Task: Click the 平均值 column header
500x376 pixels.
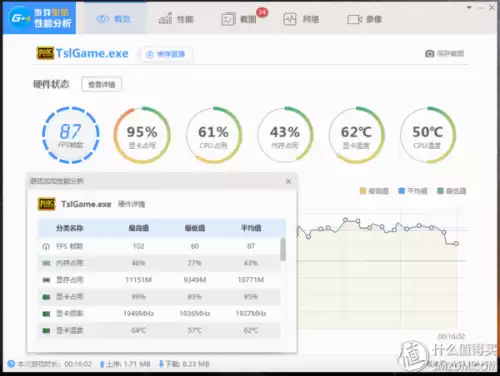Action: [251, 228]
